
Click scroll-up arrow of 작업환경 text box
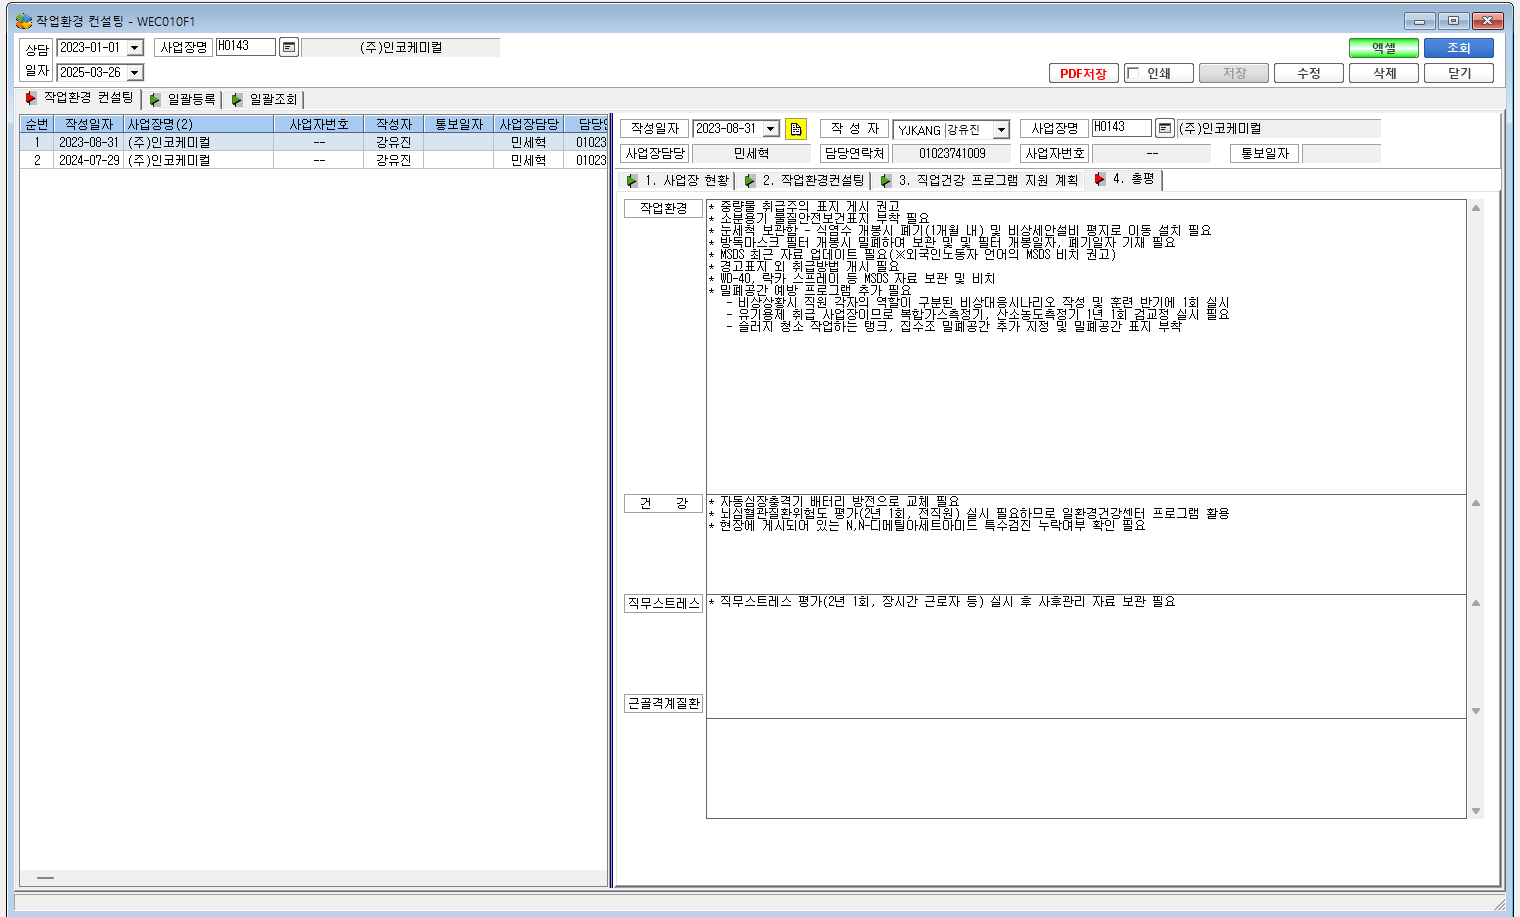(x=1476, y=208)
